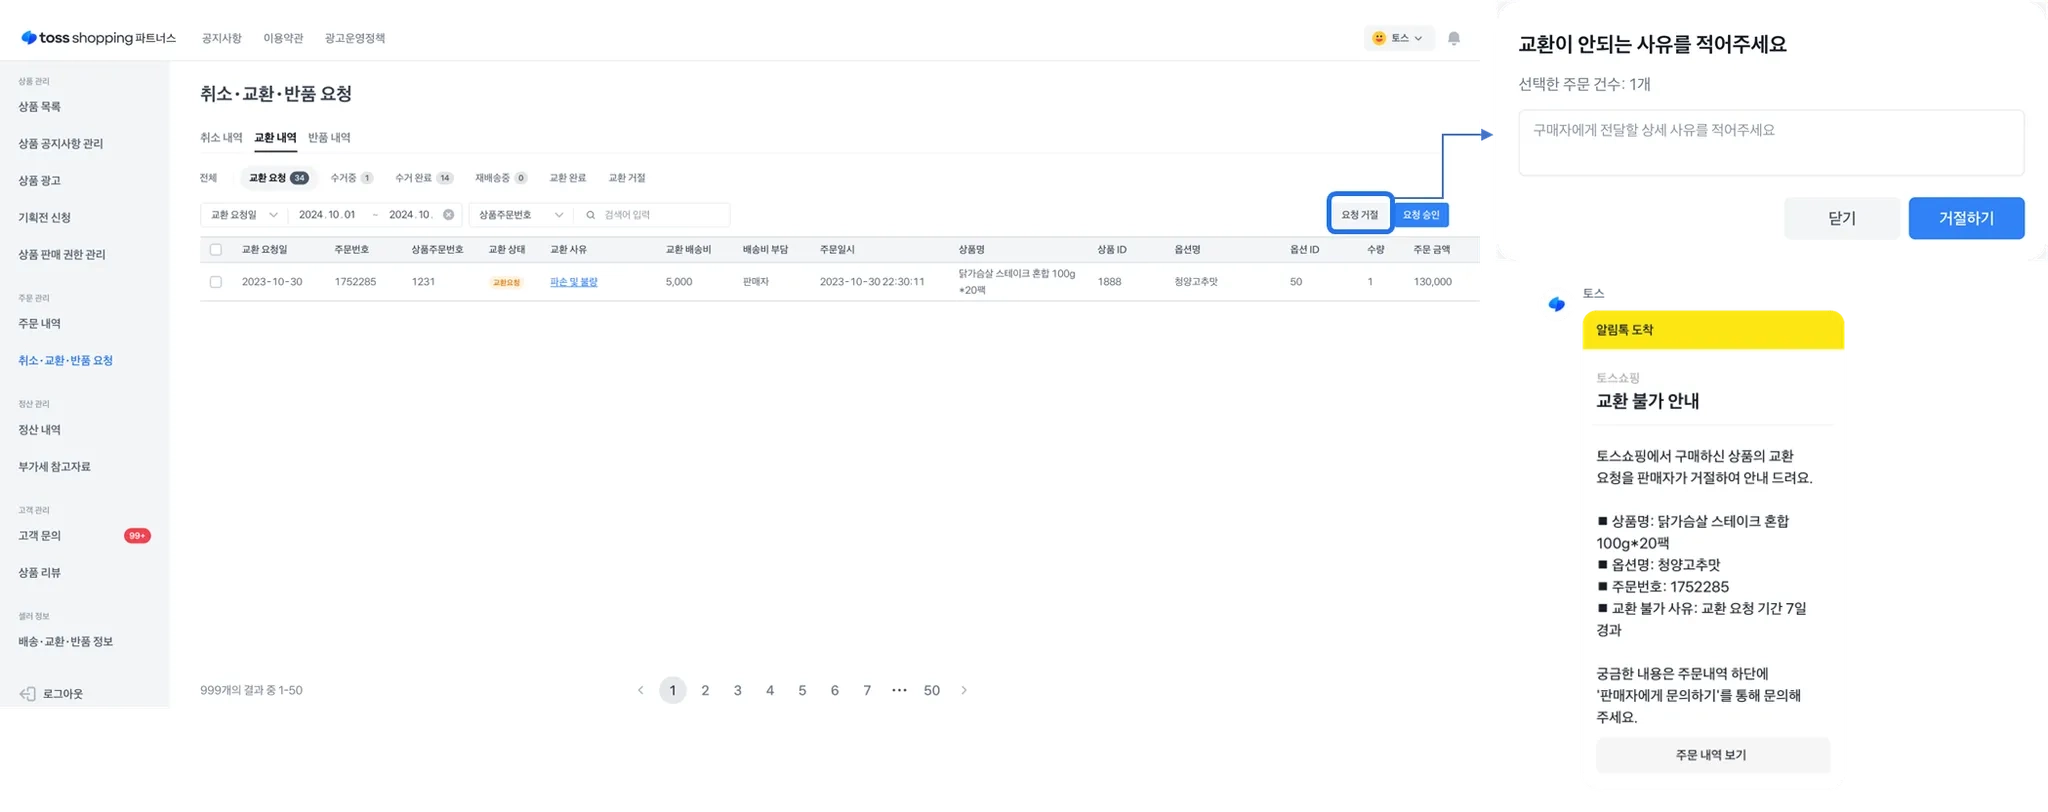Go to page 3

point(737,691)
